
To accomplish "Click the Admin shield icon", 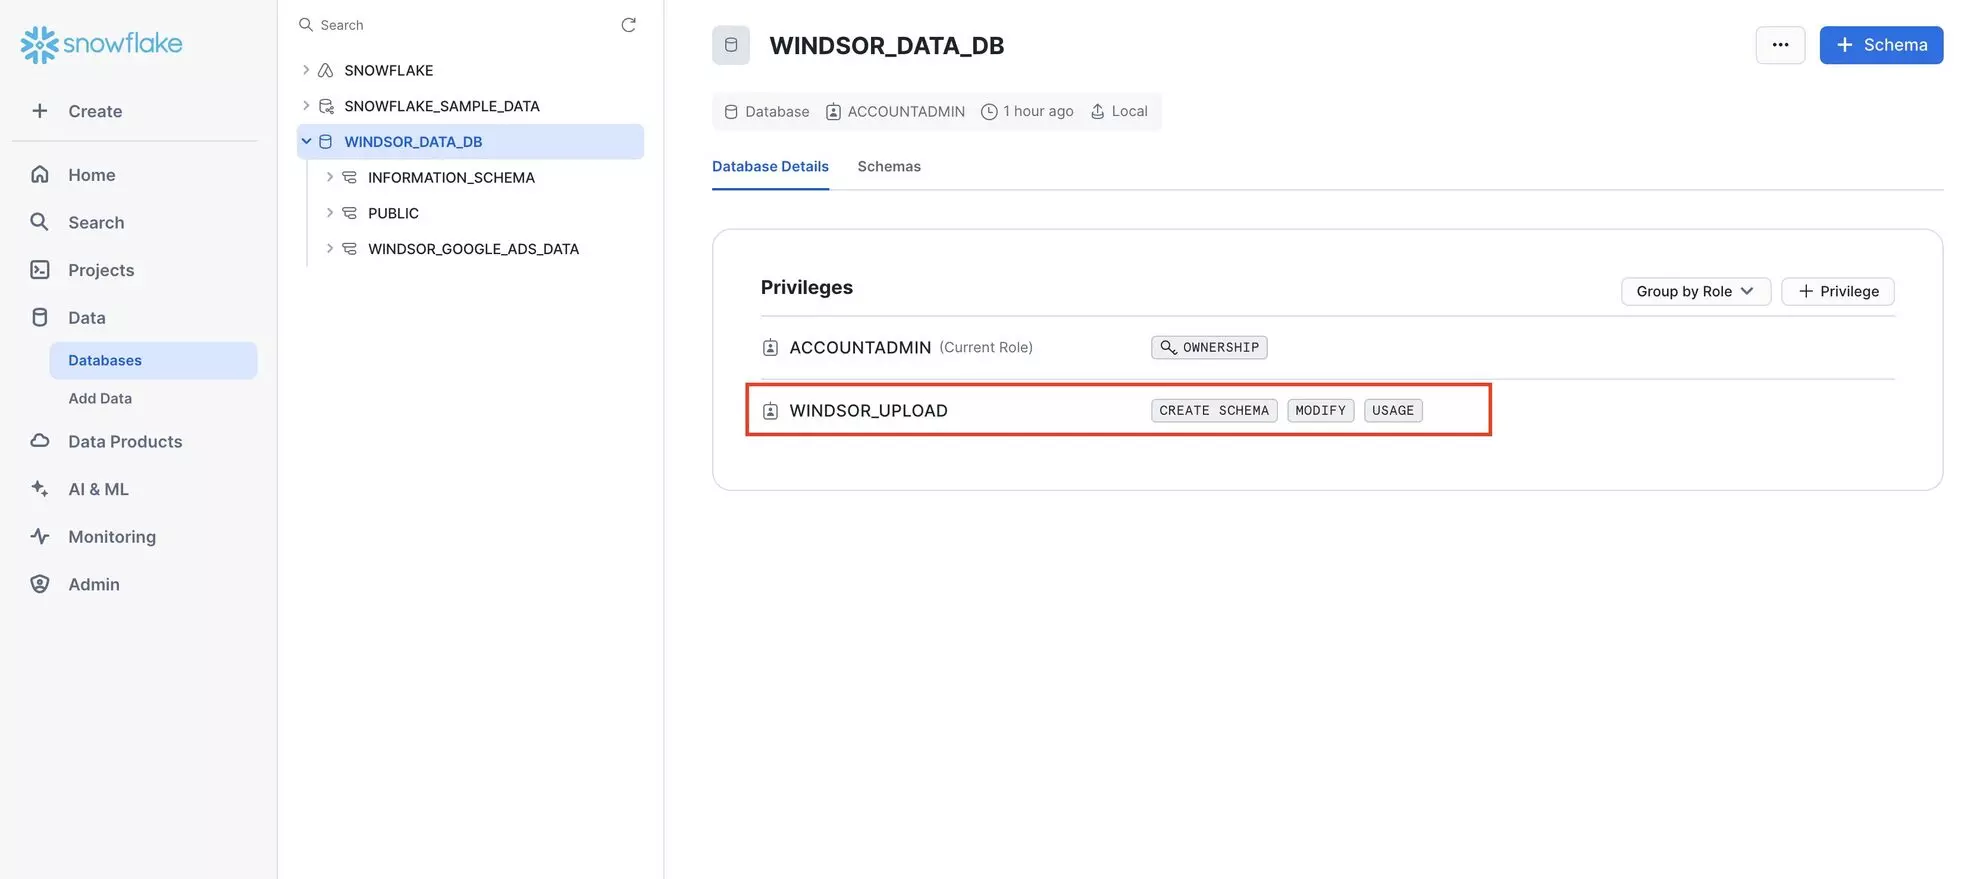I will click(40, 584).
